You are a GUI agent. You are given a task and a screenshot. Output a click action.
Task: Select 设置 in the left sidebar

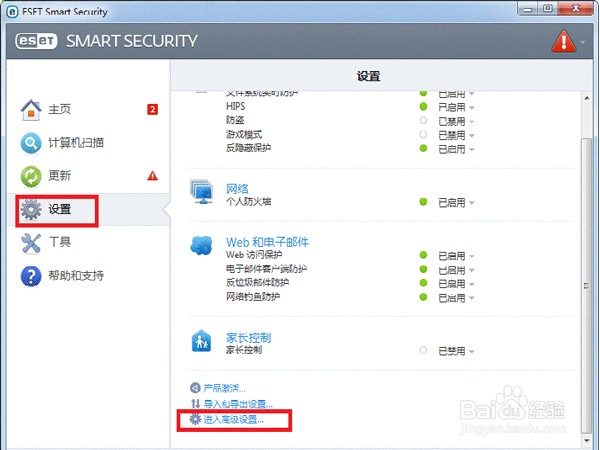point(60,210)
